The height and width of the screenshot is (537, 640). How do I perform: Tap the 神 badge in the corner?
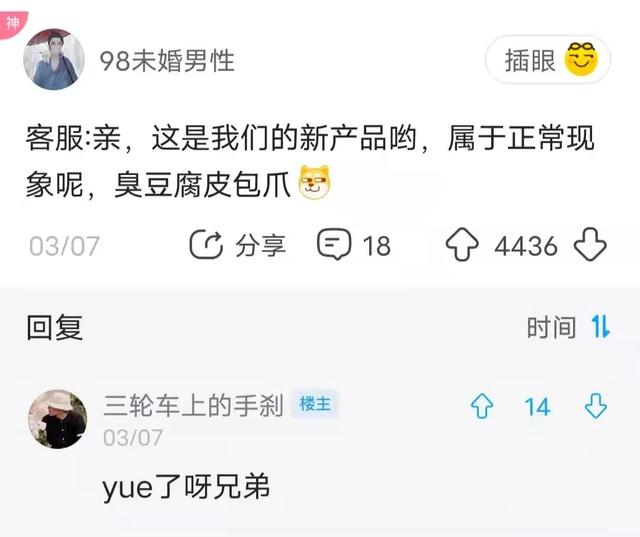pos(13,24)
